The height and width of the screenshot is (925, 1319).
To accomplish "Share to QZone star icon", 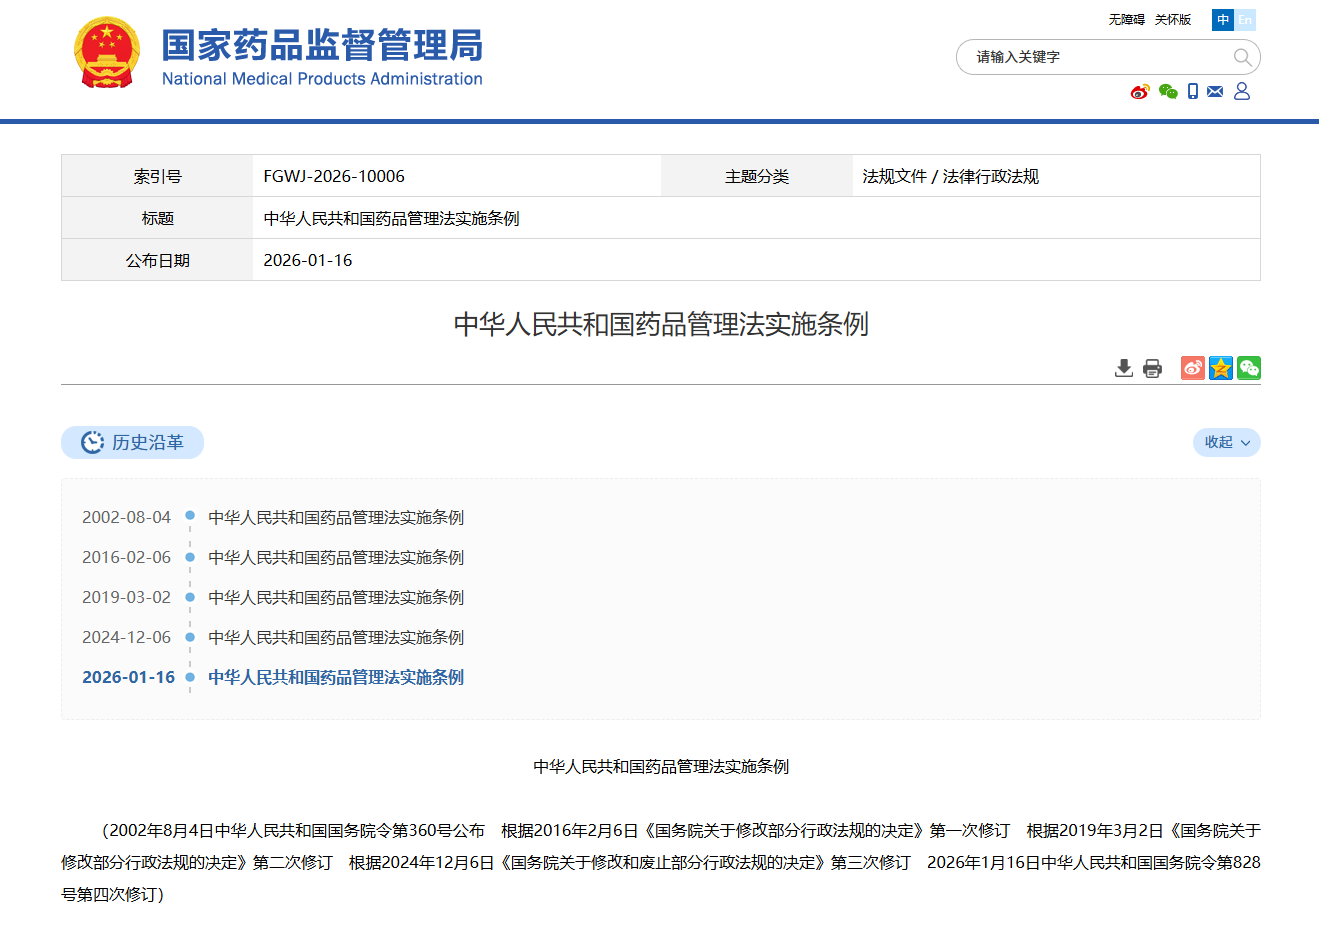I will coord(1221,368).
